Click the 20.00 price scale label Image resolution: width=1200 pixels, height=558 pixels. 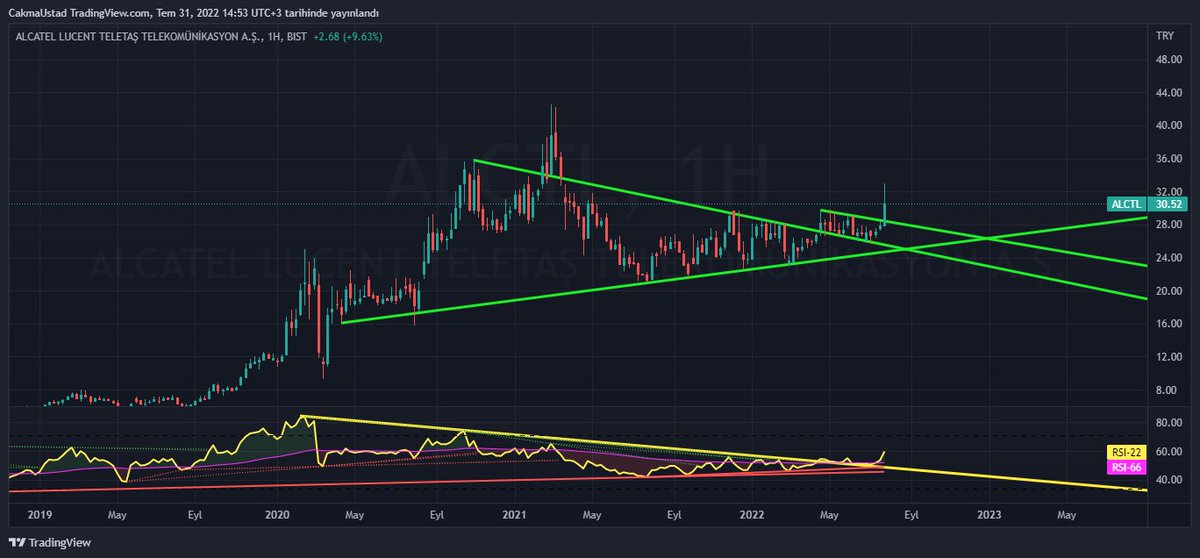1168,290
